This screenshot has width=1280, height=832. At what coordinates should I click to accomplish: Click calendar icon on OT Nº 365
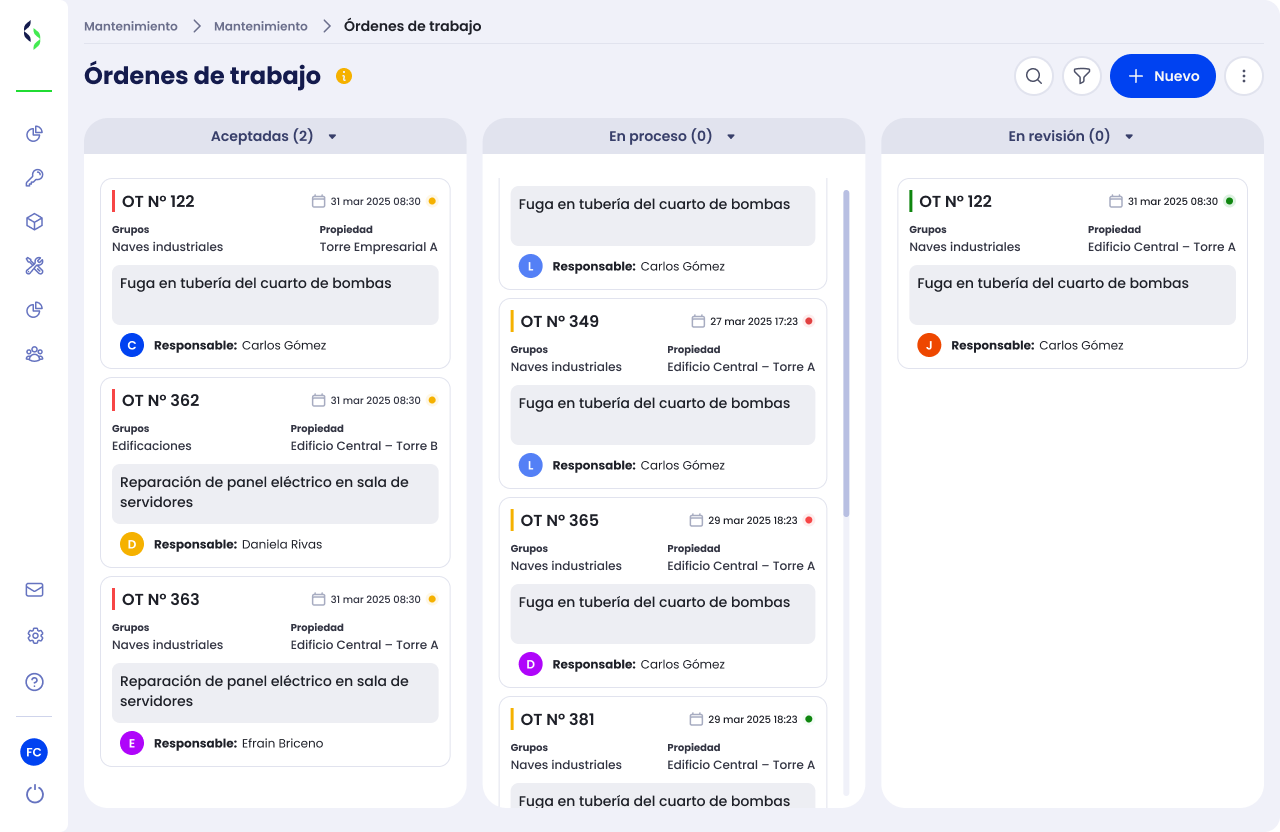pos(698,520)
